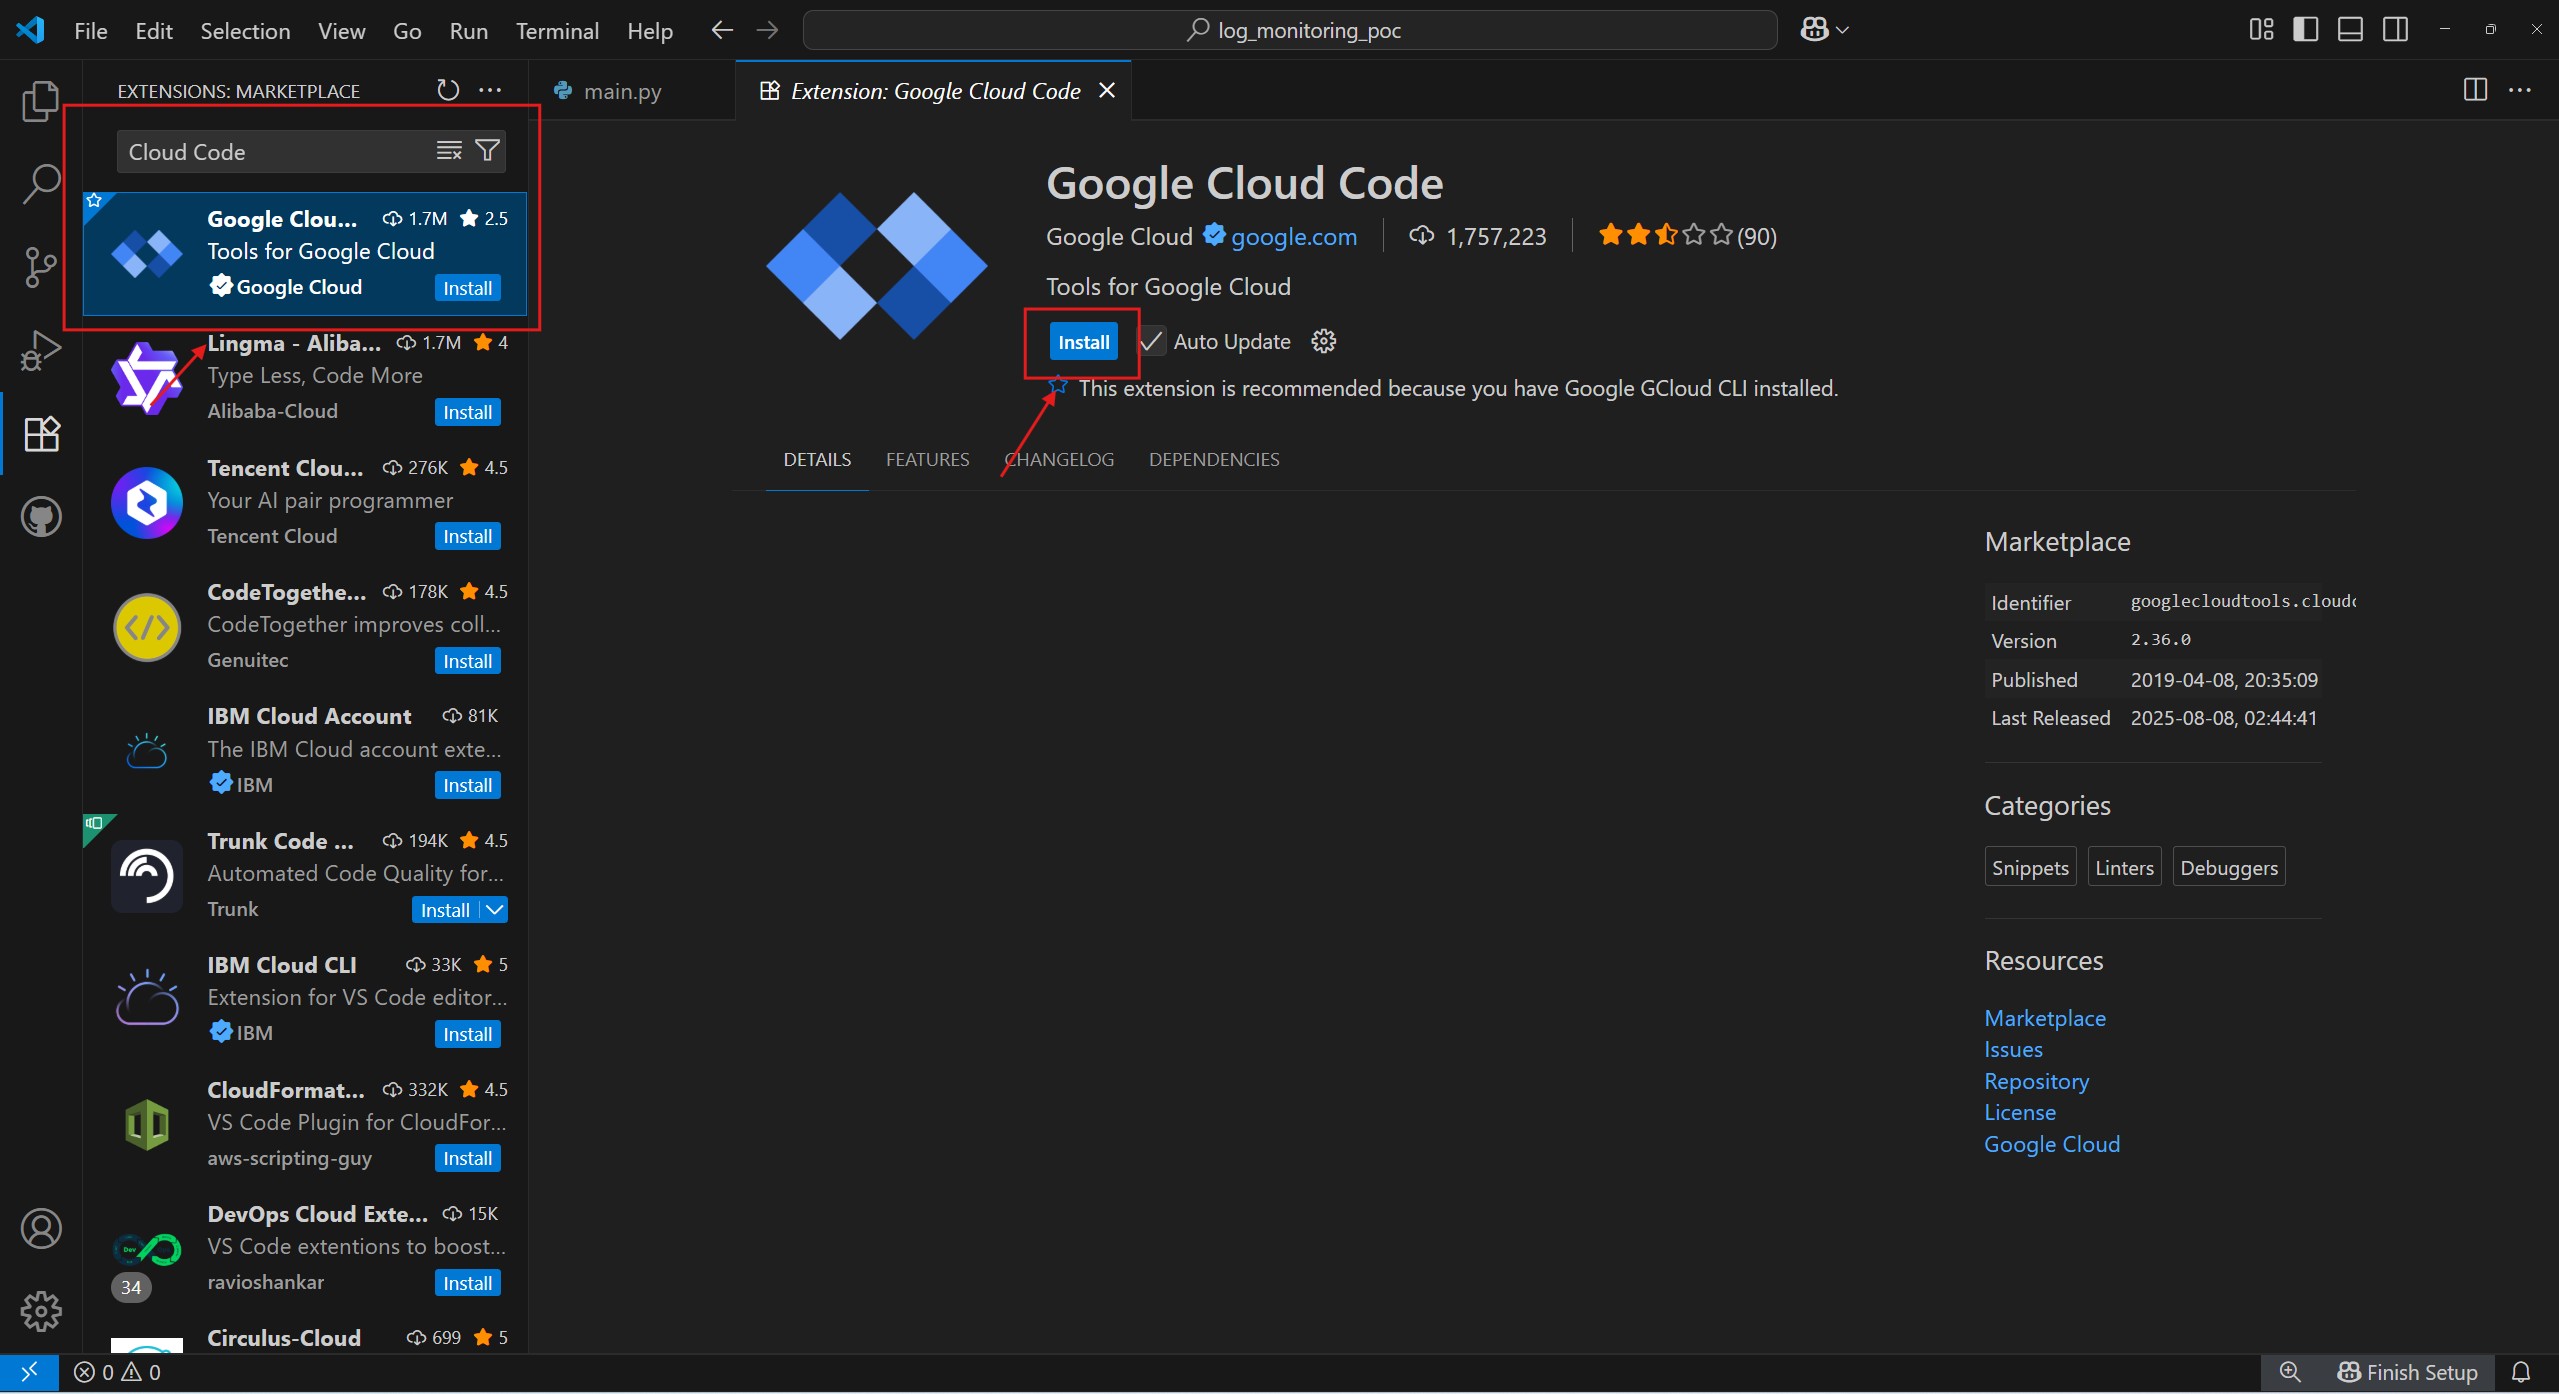Open the Repository resource link
The image size is (2559, 1394).
pyautogui.click(x=2036, y=1082)
